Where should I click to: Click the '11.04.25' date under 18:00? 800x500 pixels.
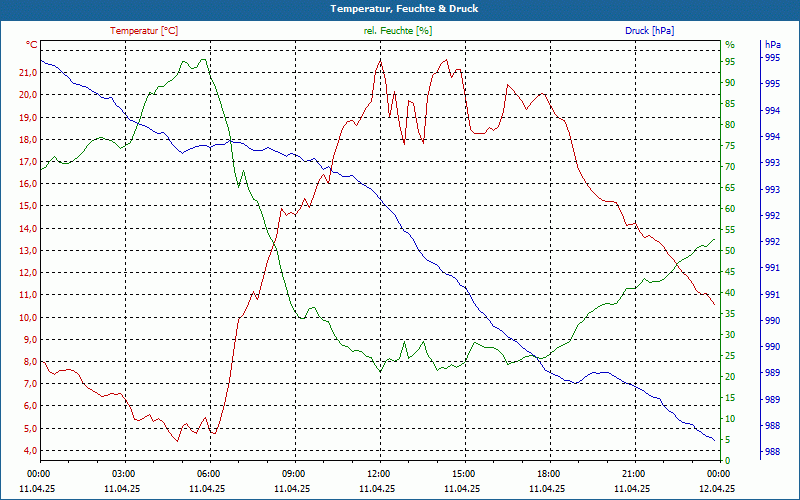[547, 489]
